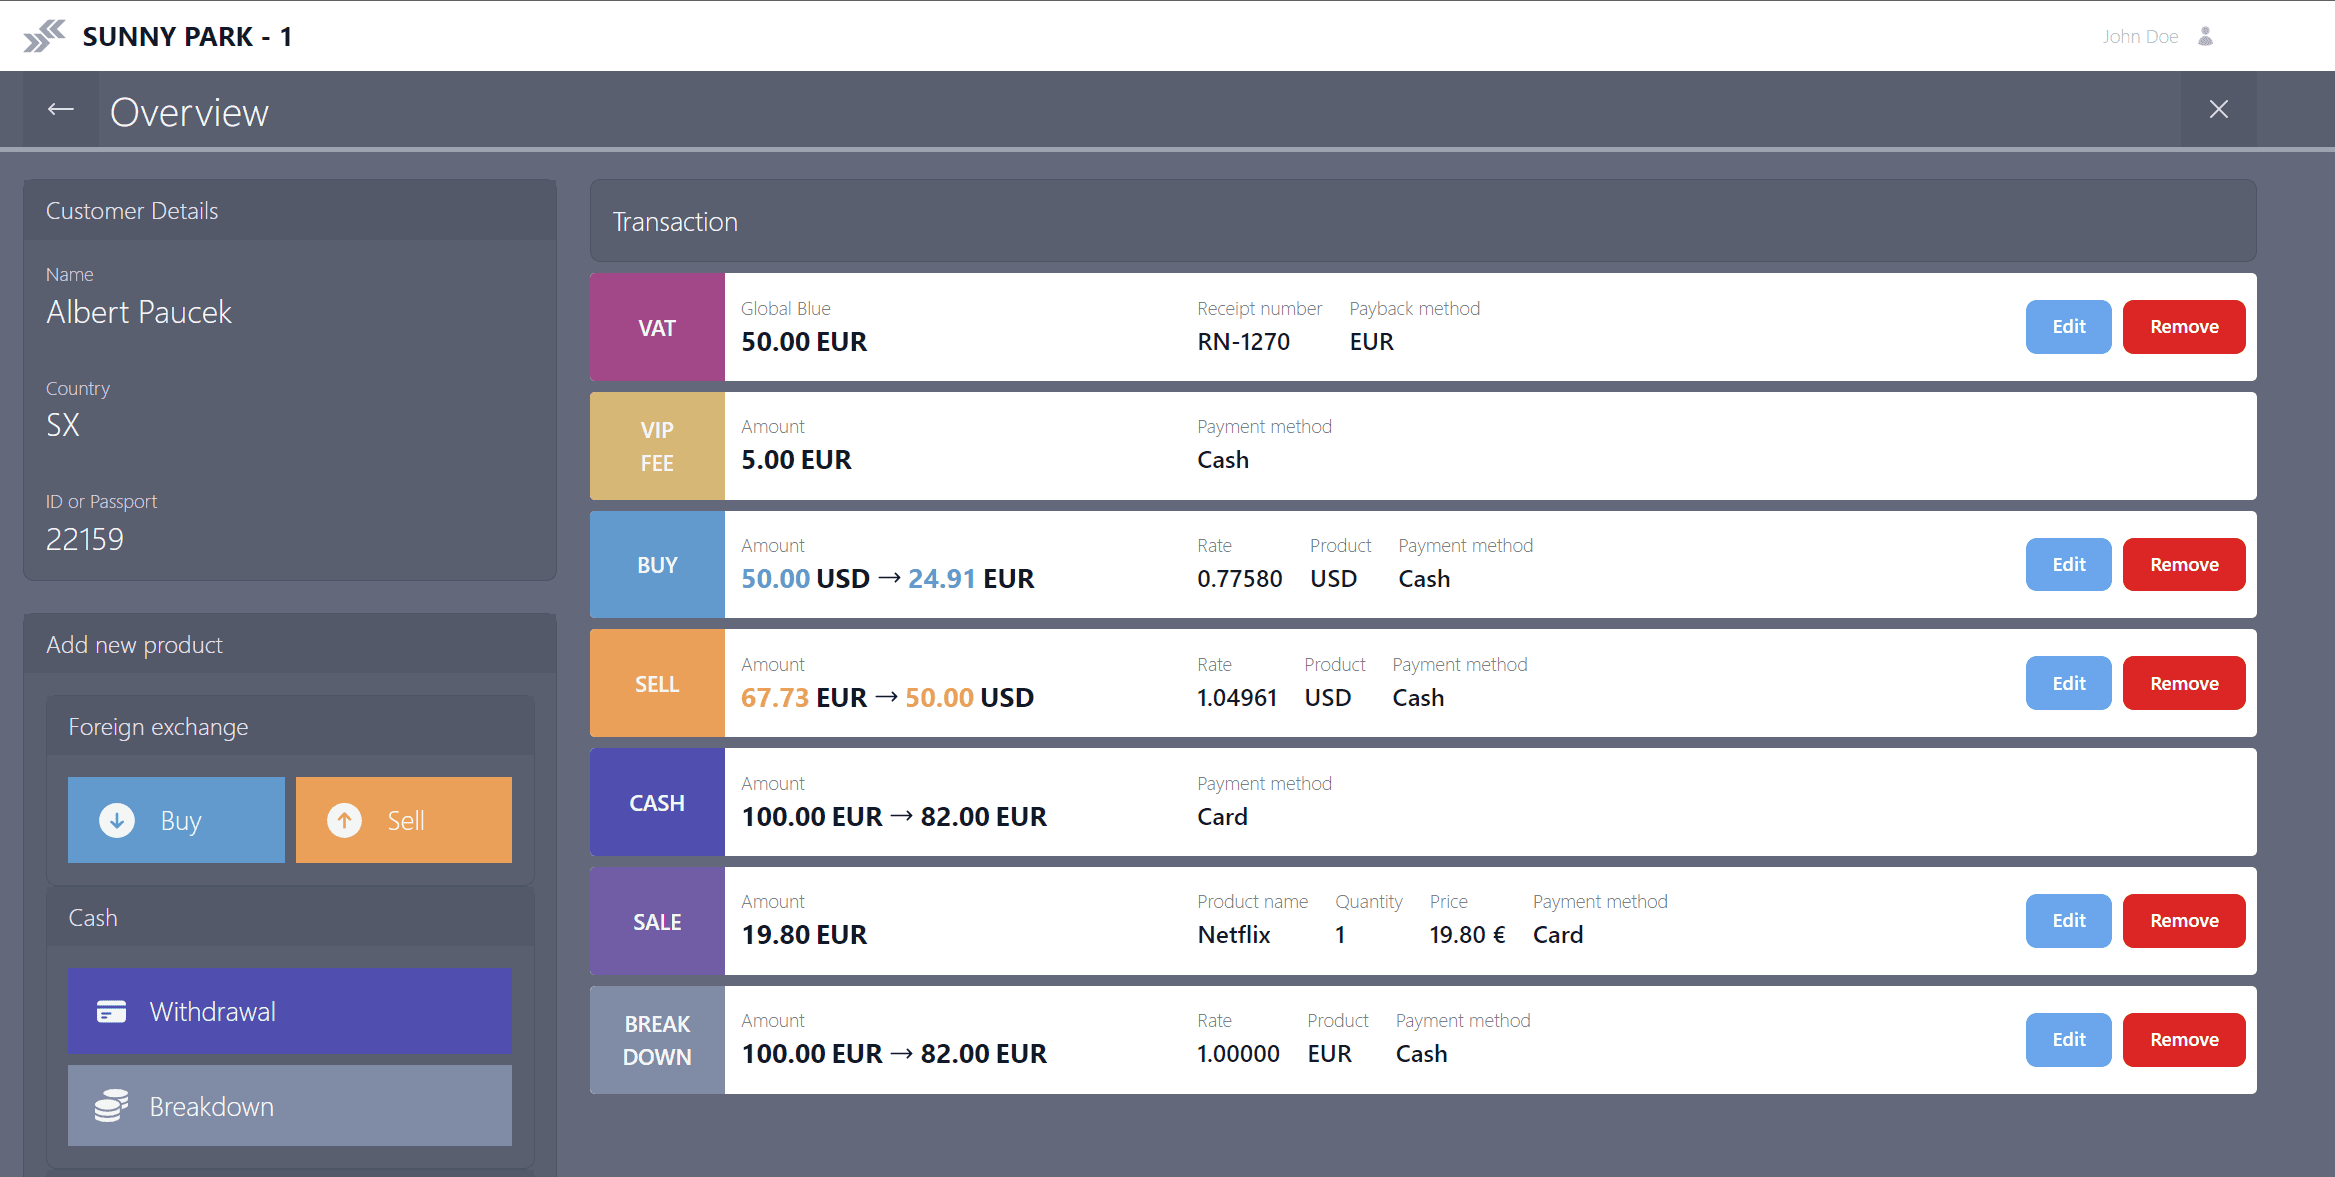This screenshot has width=2335, height=1177.
Task: Click the down-arrow icon on Buy
Action: 117,821
